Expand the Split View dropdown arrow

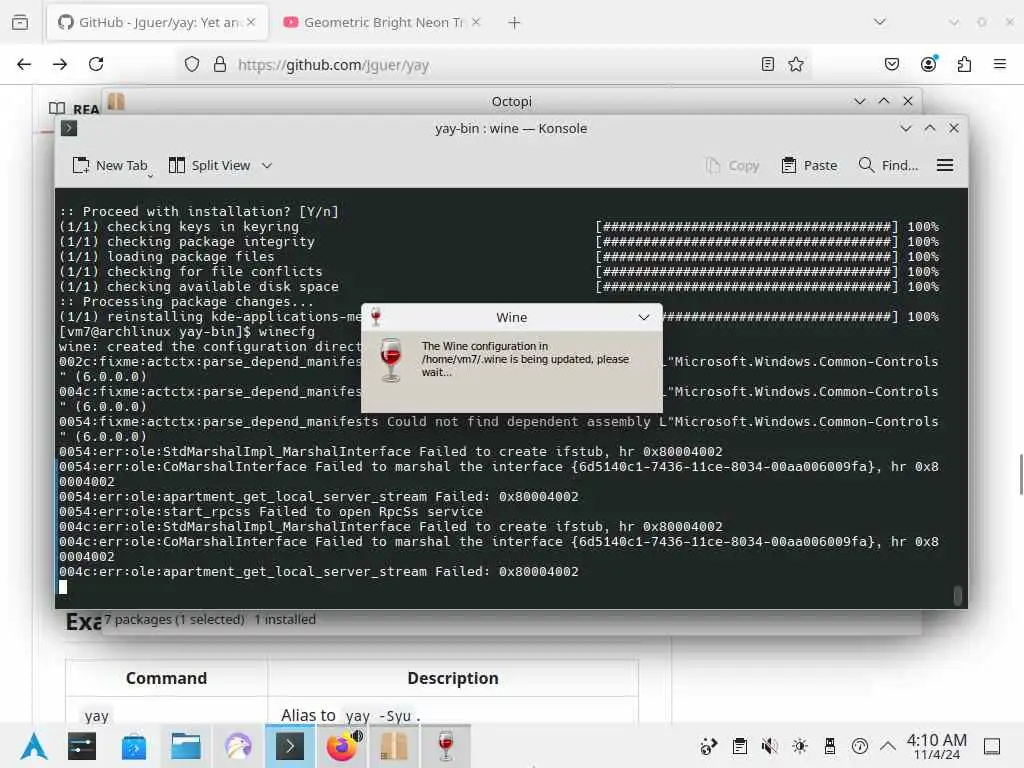266,166
